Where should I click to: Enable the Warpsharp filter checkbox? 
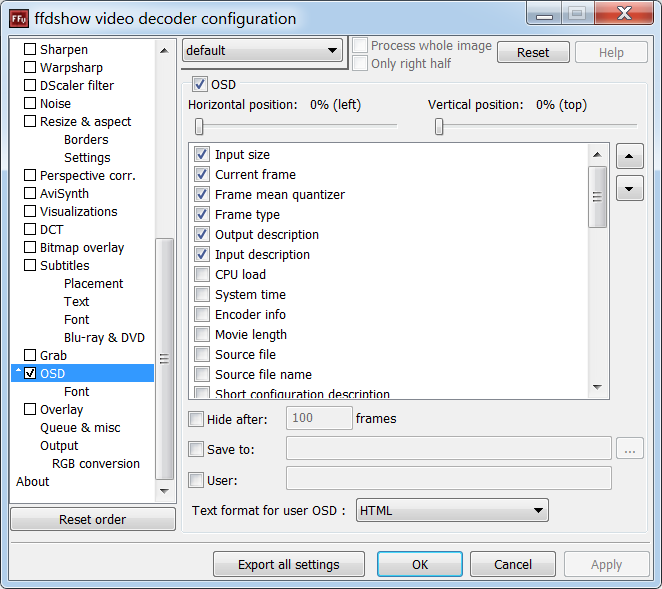coord(30,67)
